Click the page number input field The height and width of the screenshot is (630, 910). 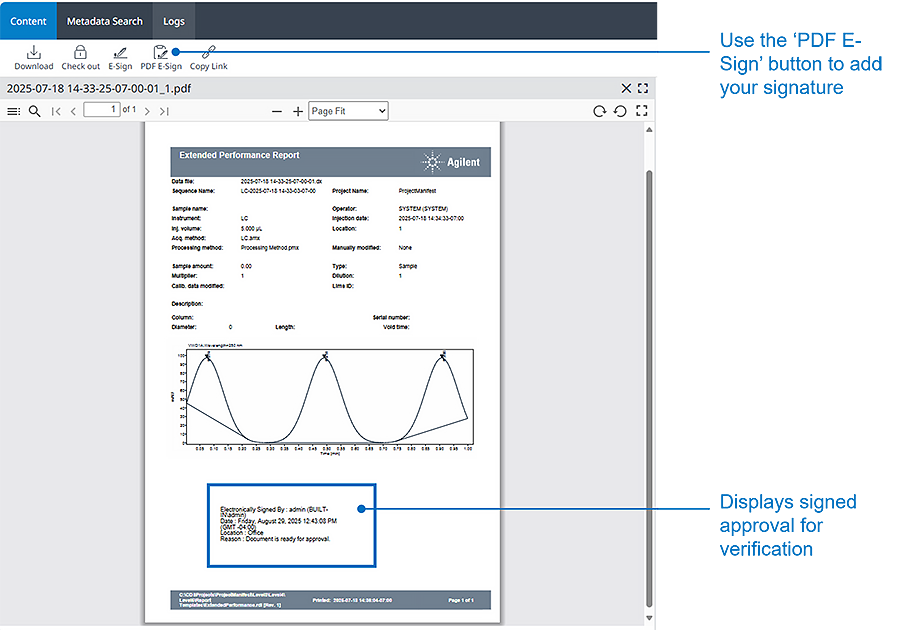(101, 110)
